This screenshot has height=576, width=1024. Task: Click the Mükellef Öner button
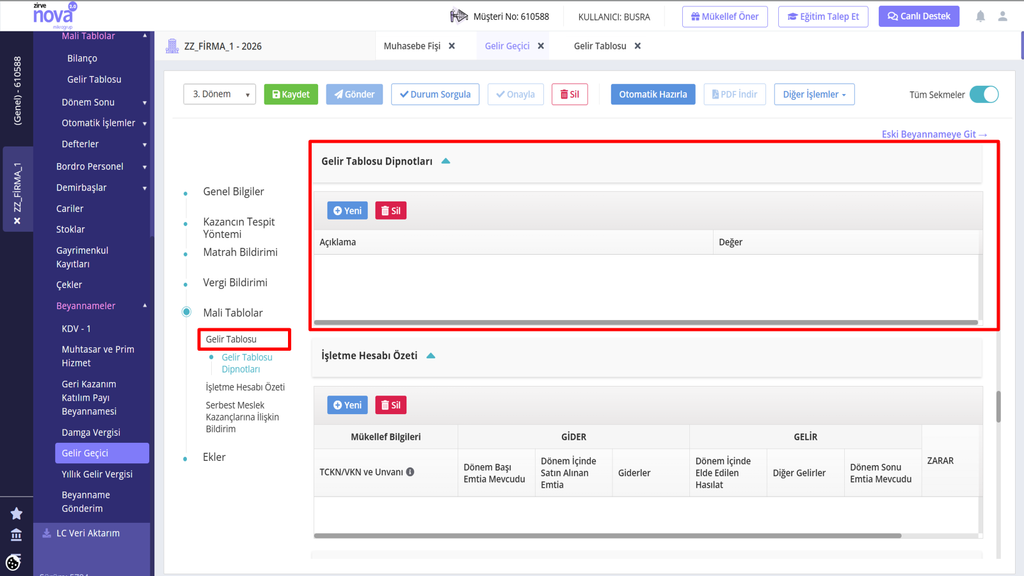pos(725,16)
